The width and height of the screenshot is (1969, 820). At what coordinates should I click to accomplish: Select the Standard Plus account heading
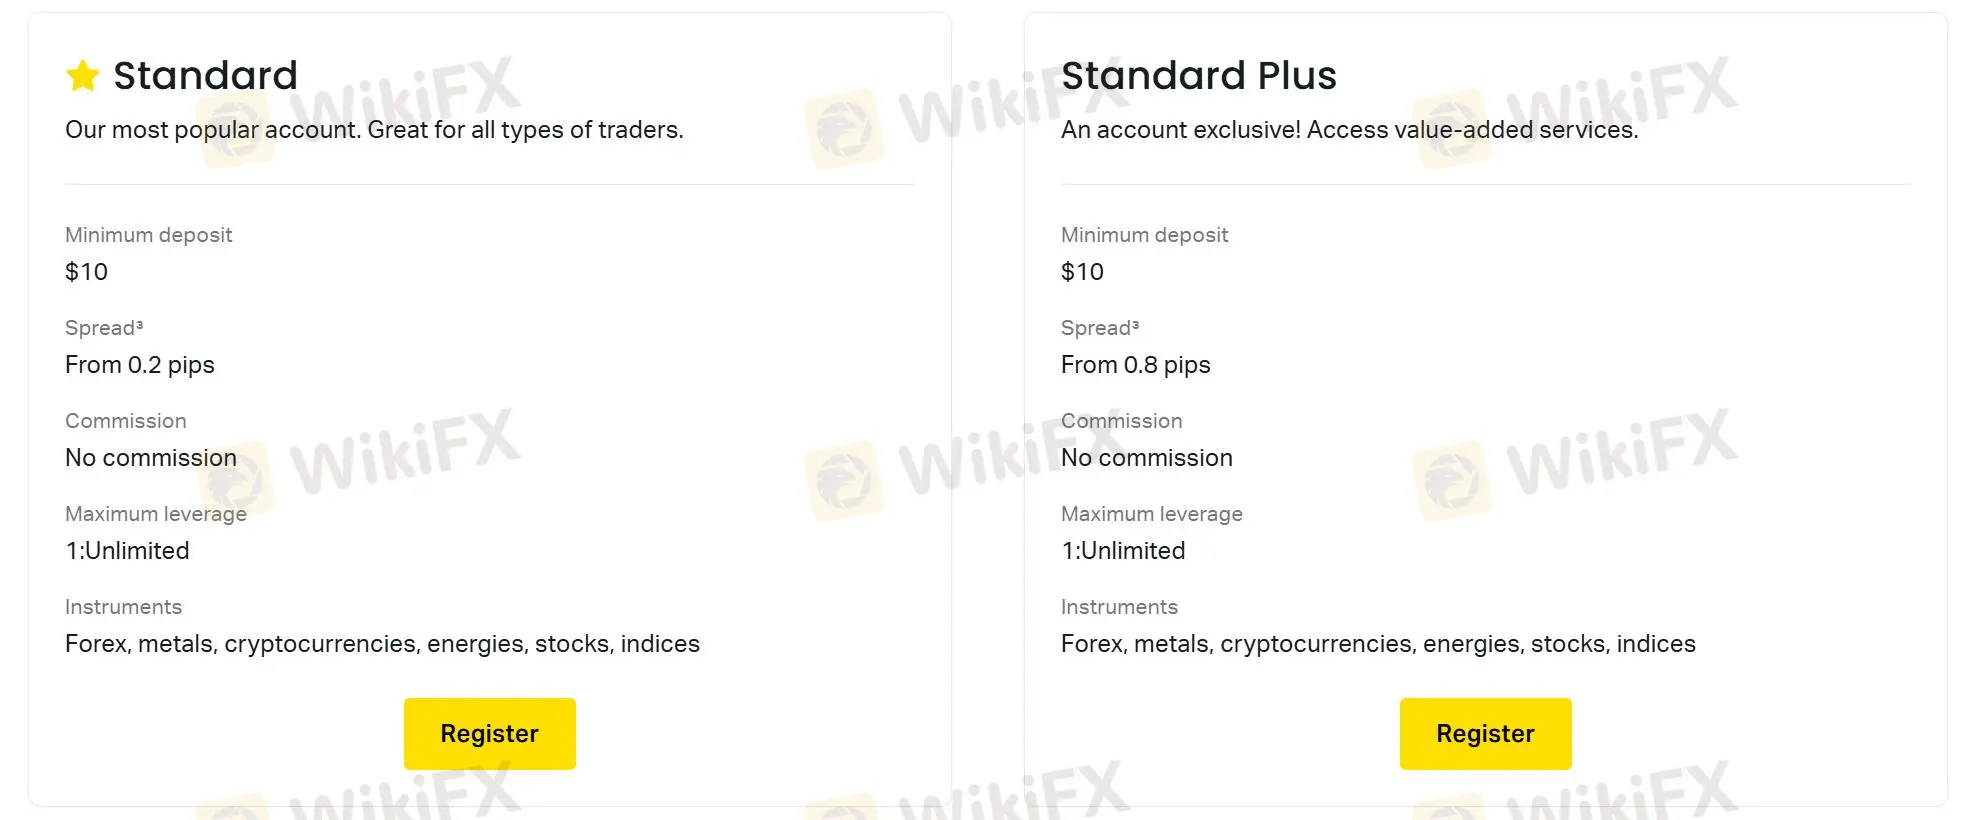1198,76
